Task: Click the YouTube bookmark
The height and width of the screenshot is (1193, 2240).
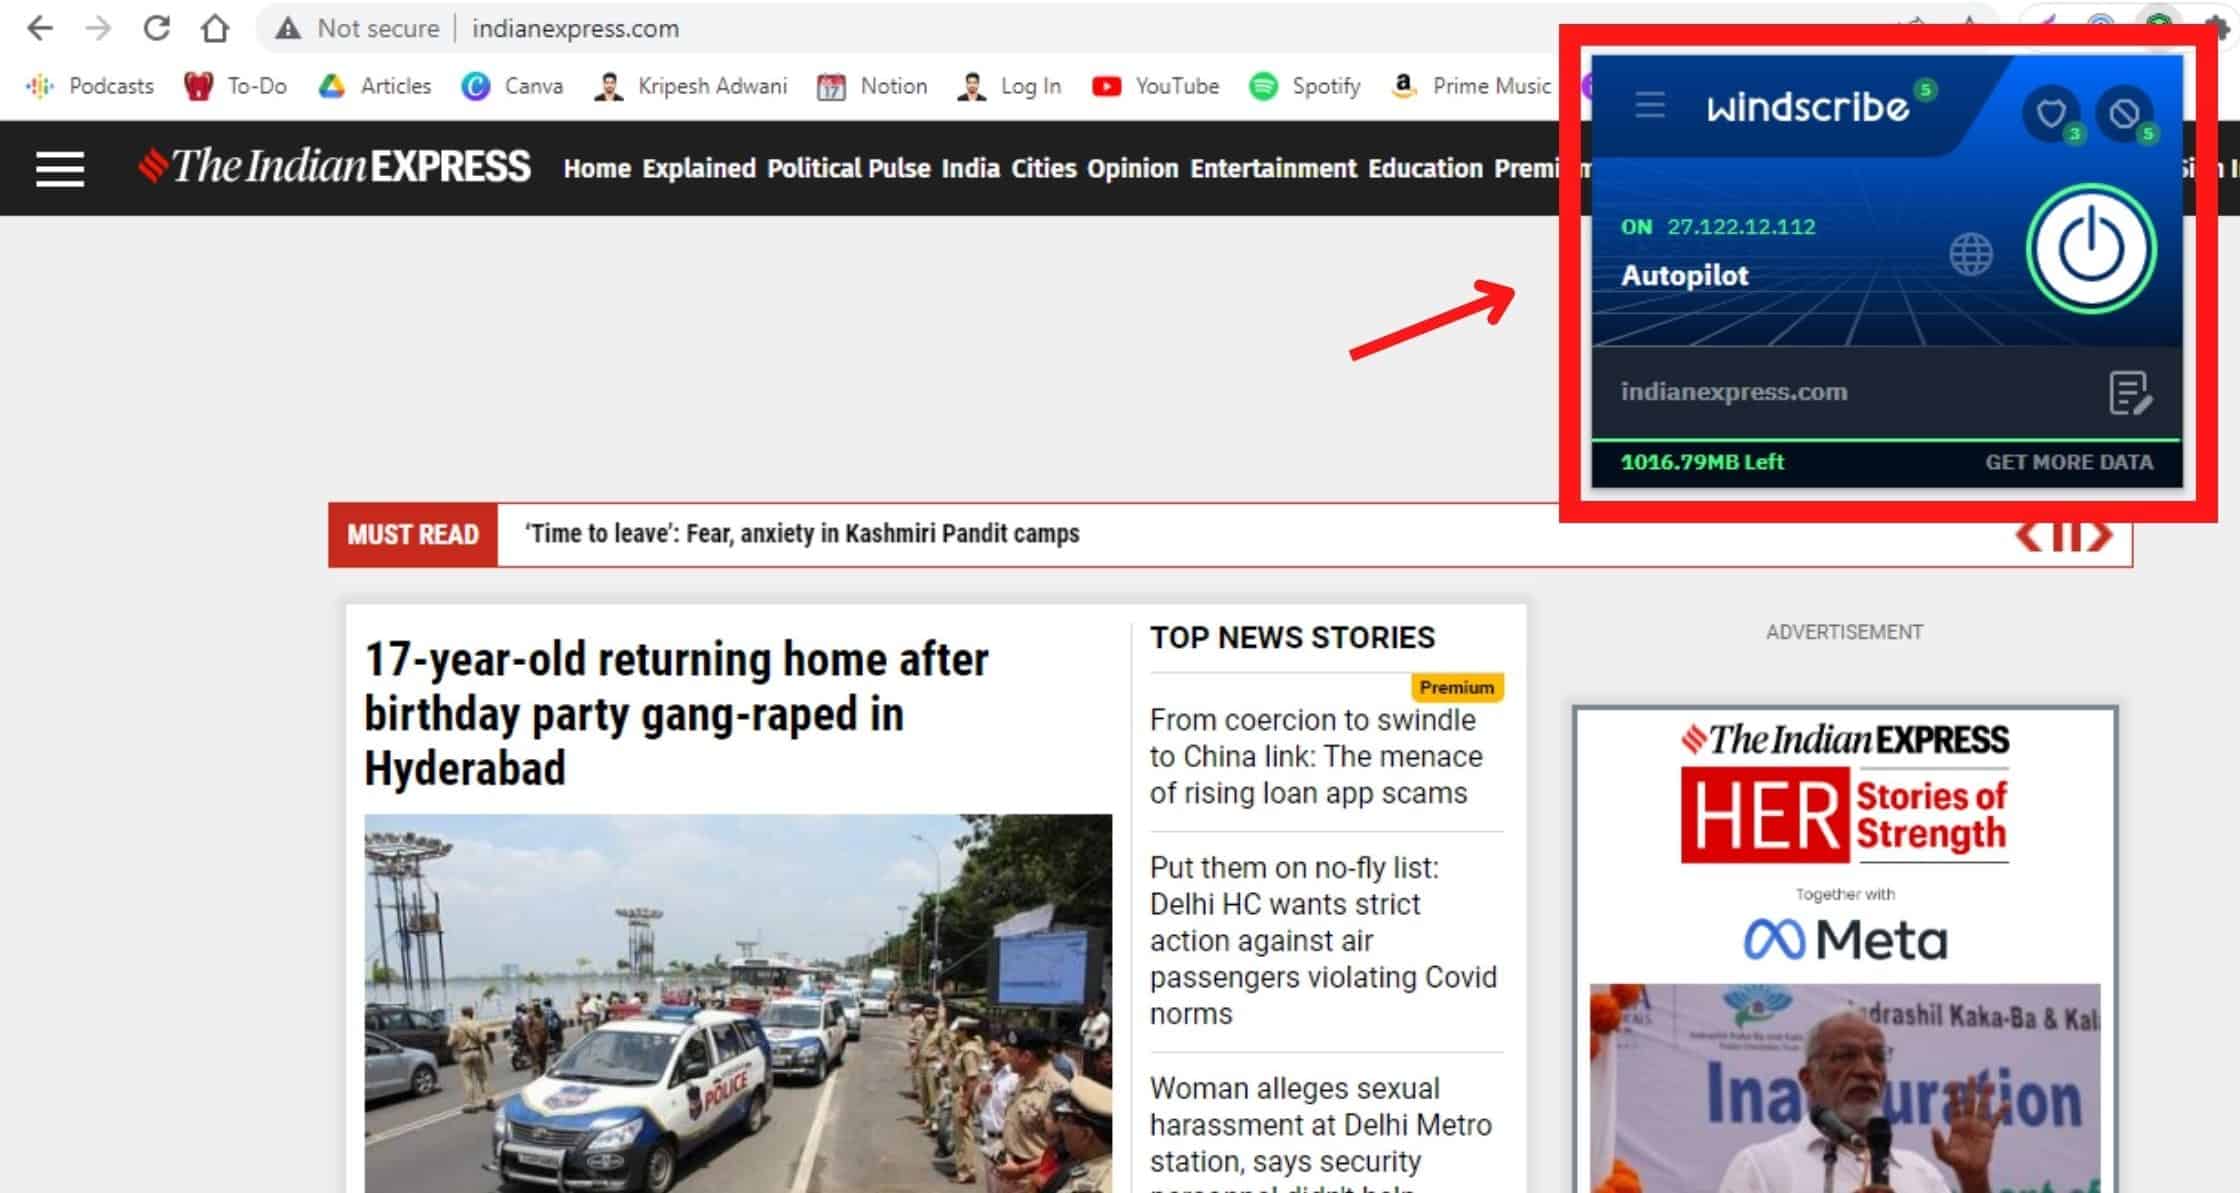Action: tap(1156, 86)
